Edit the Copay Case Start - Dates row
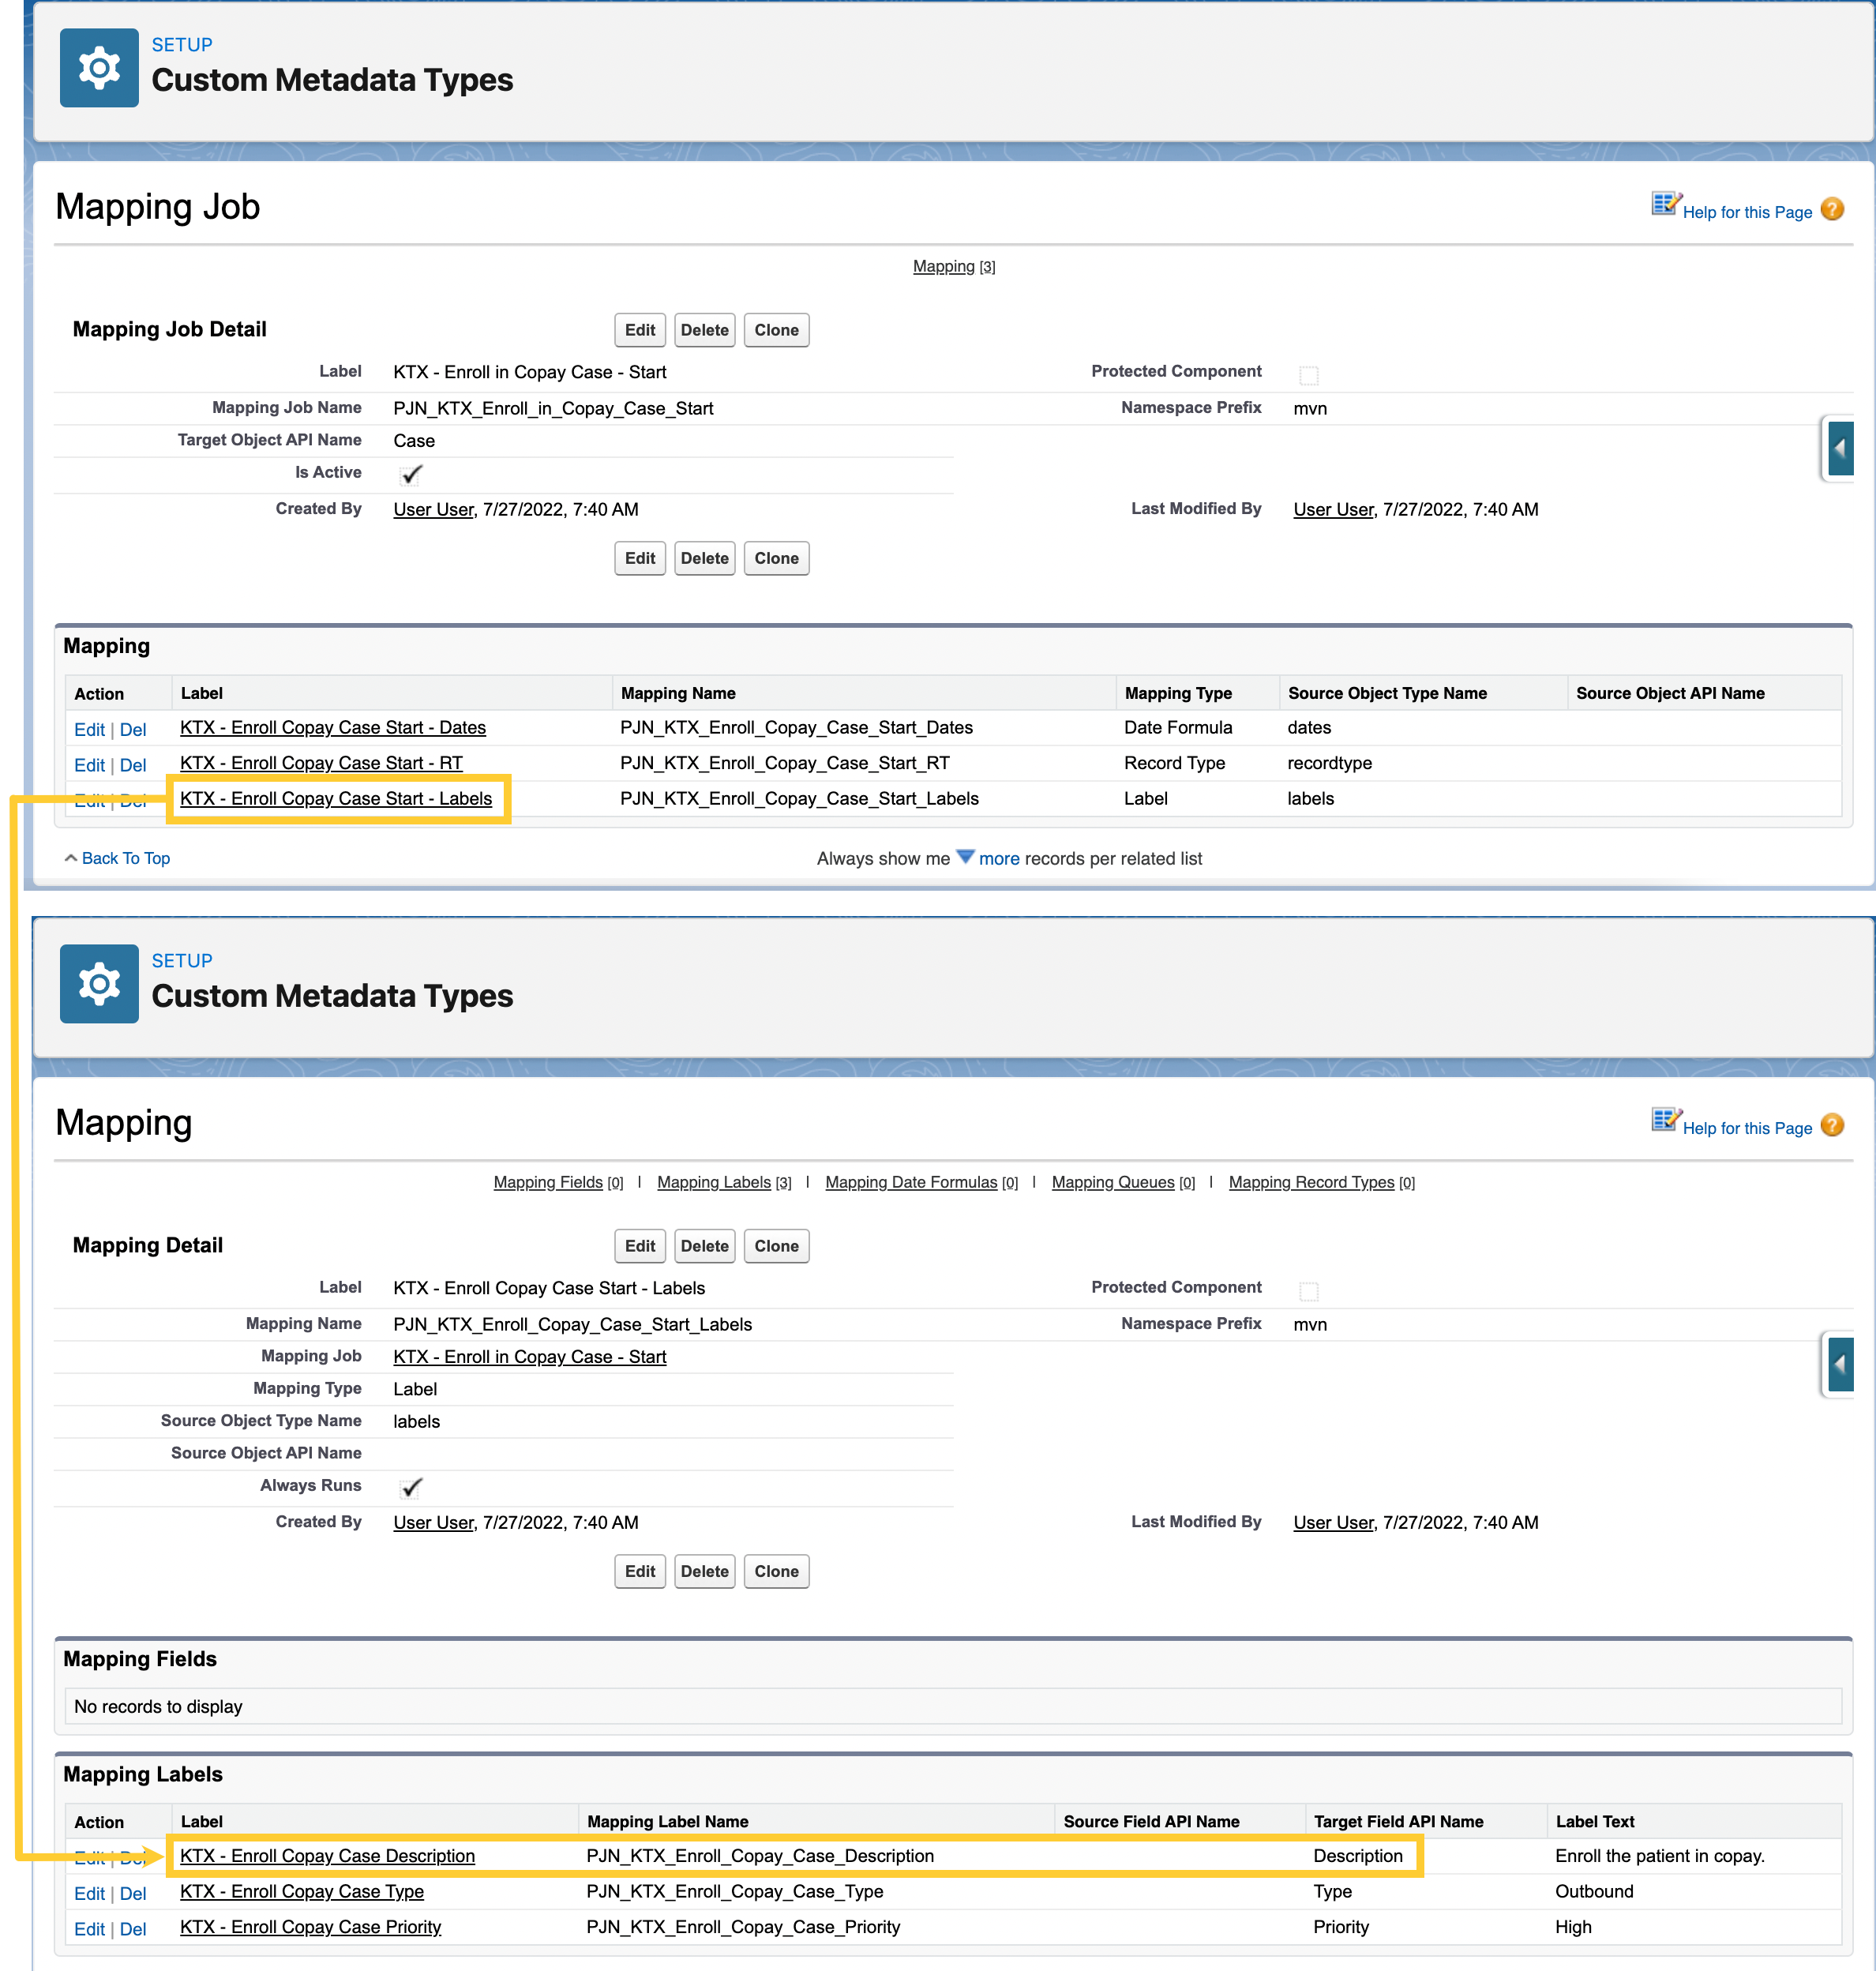This screenshot has height=1971, width=1876. pyautogui.click(x=89, y=730)
